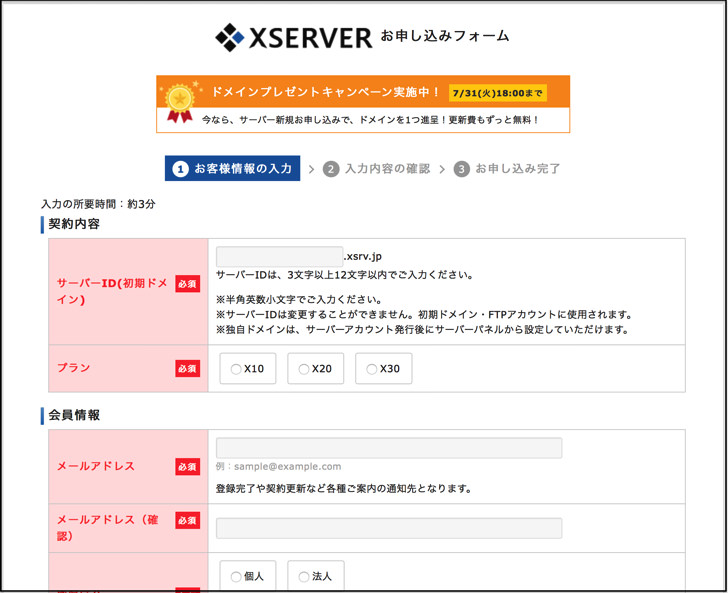
Task: Click the ※独自ドメイン note line
Action: tap(422, 330)
